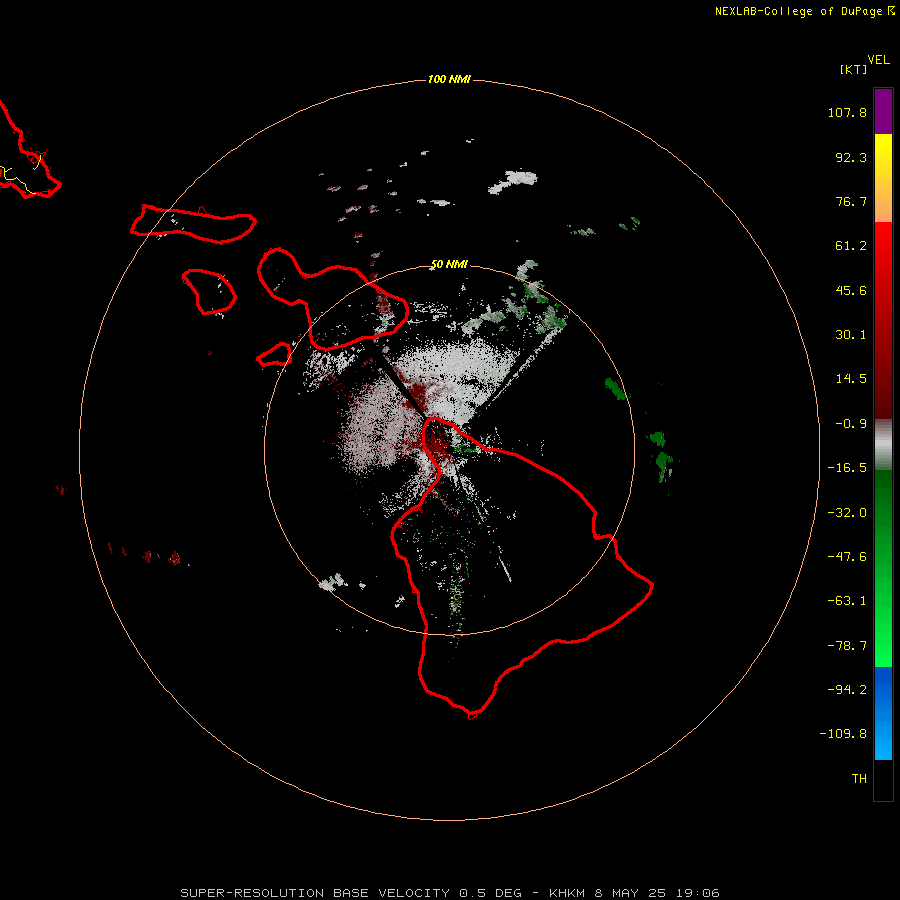This screenshot has height=900, width=900.
Task: Click the purple segment of the color bar
Action: (883, 111)
